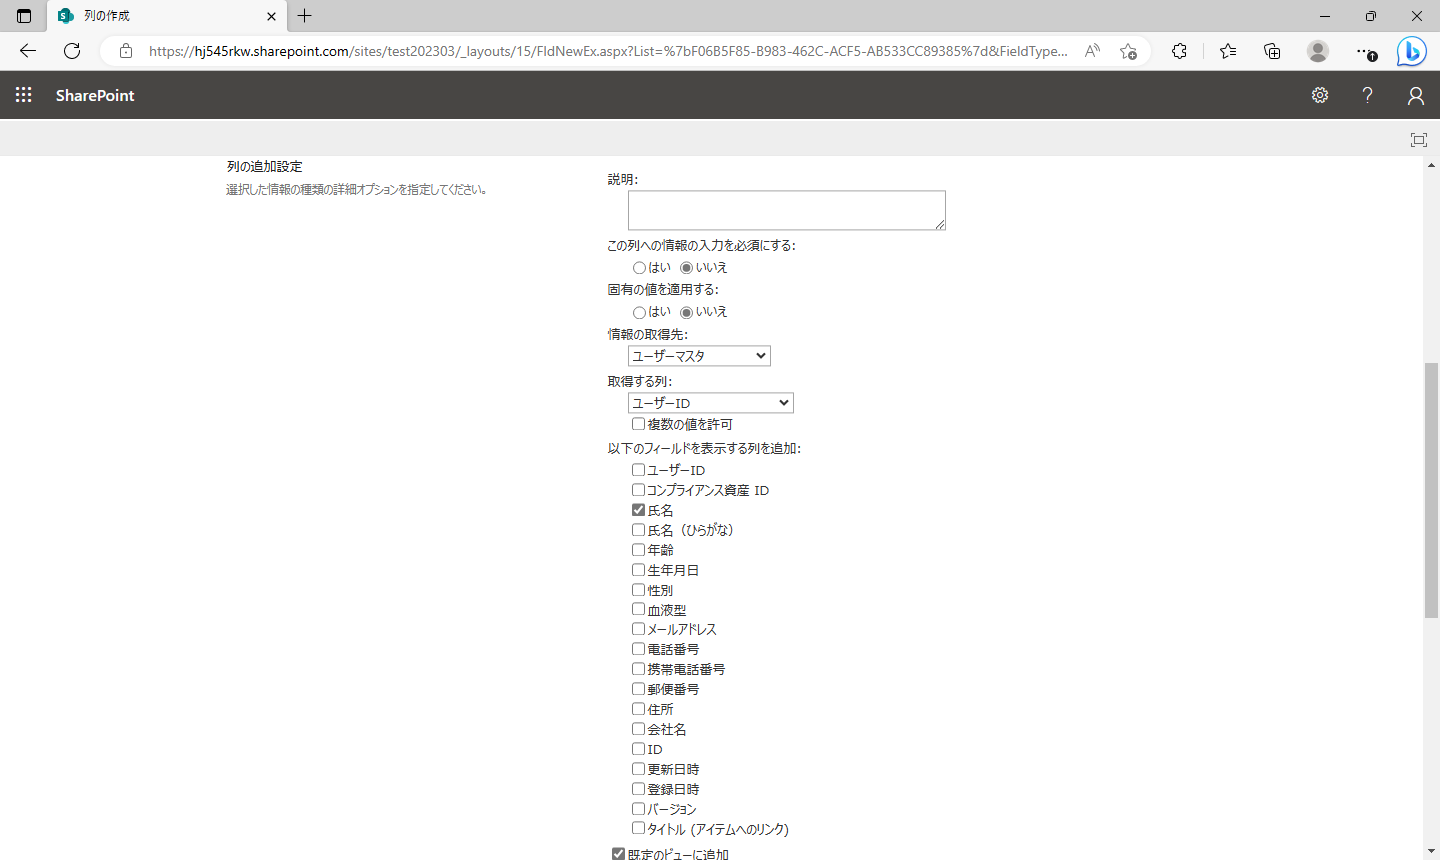Check the 登録日時 checkbox

click(638, 789)
